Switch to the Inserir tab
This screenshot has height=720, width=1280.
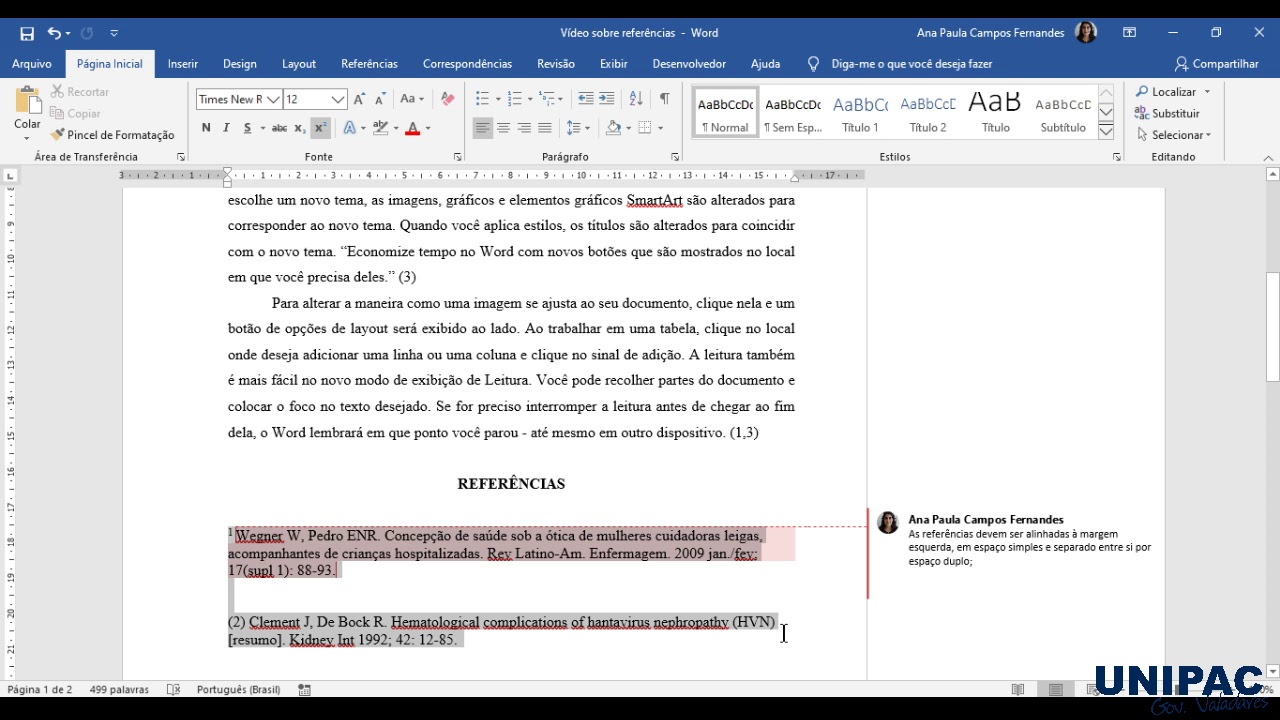(183, 64)
